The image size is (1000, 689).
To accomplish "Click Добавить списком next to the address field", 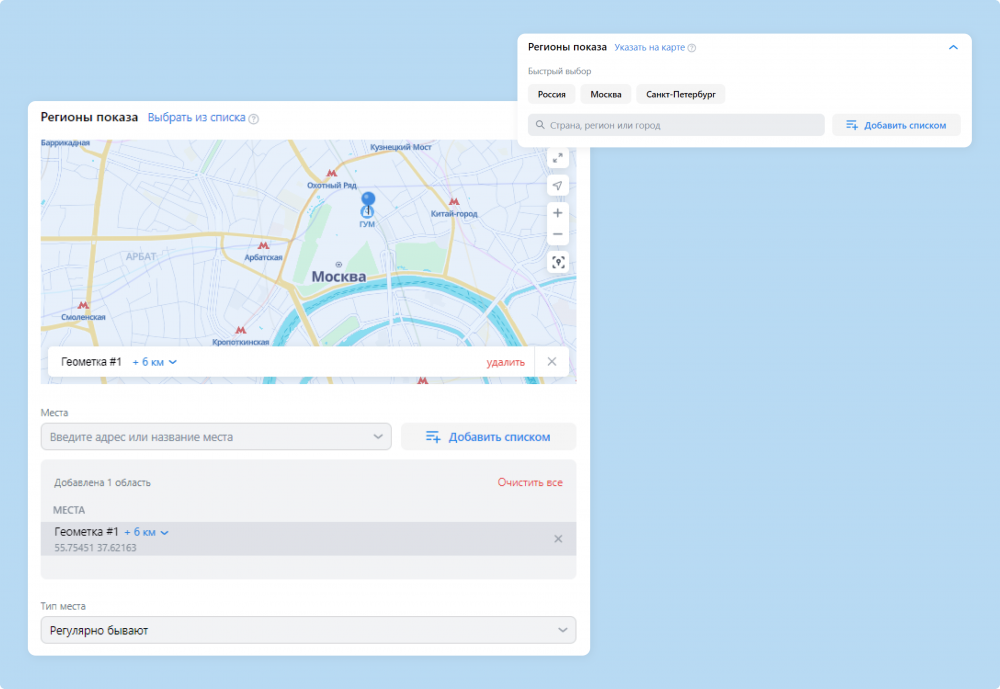I will tap(489, 437).
